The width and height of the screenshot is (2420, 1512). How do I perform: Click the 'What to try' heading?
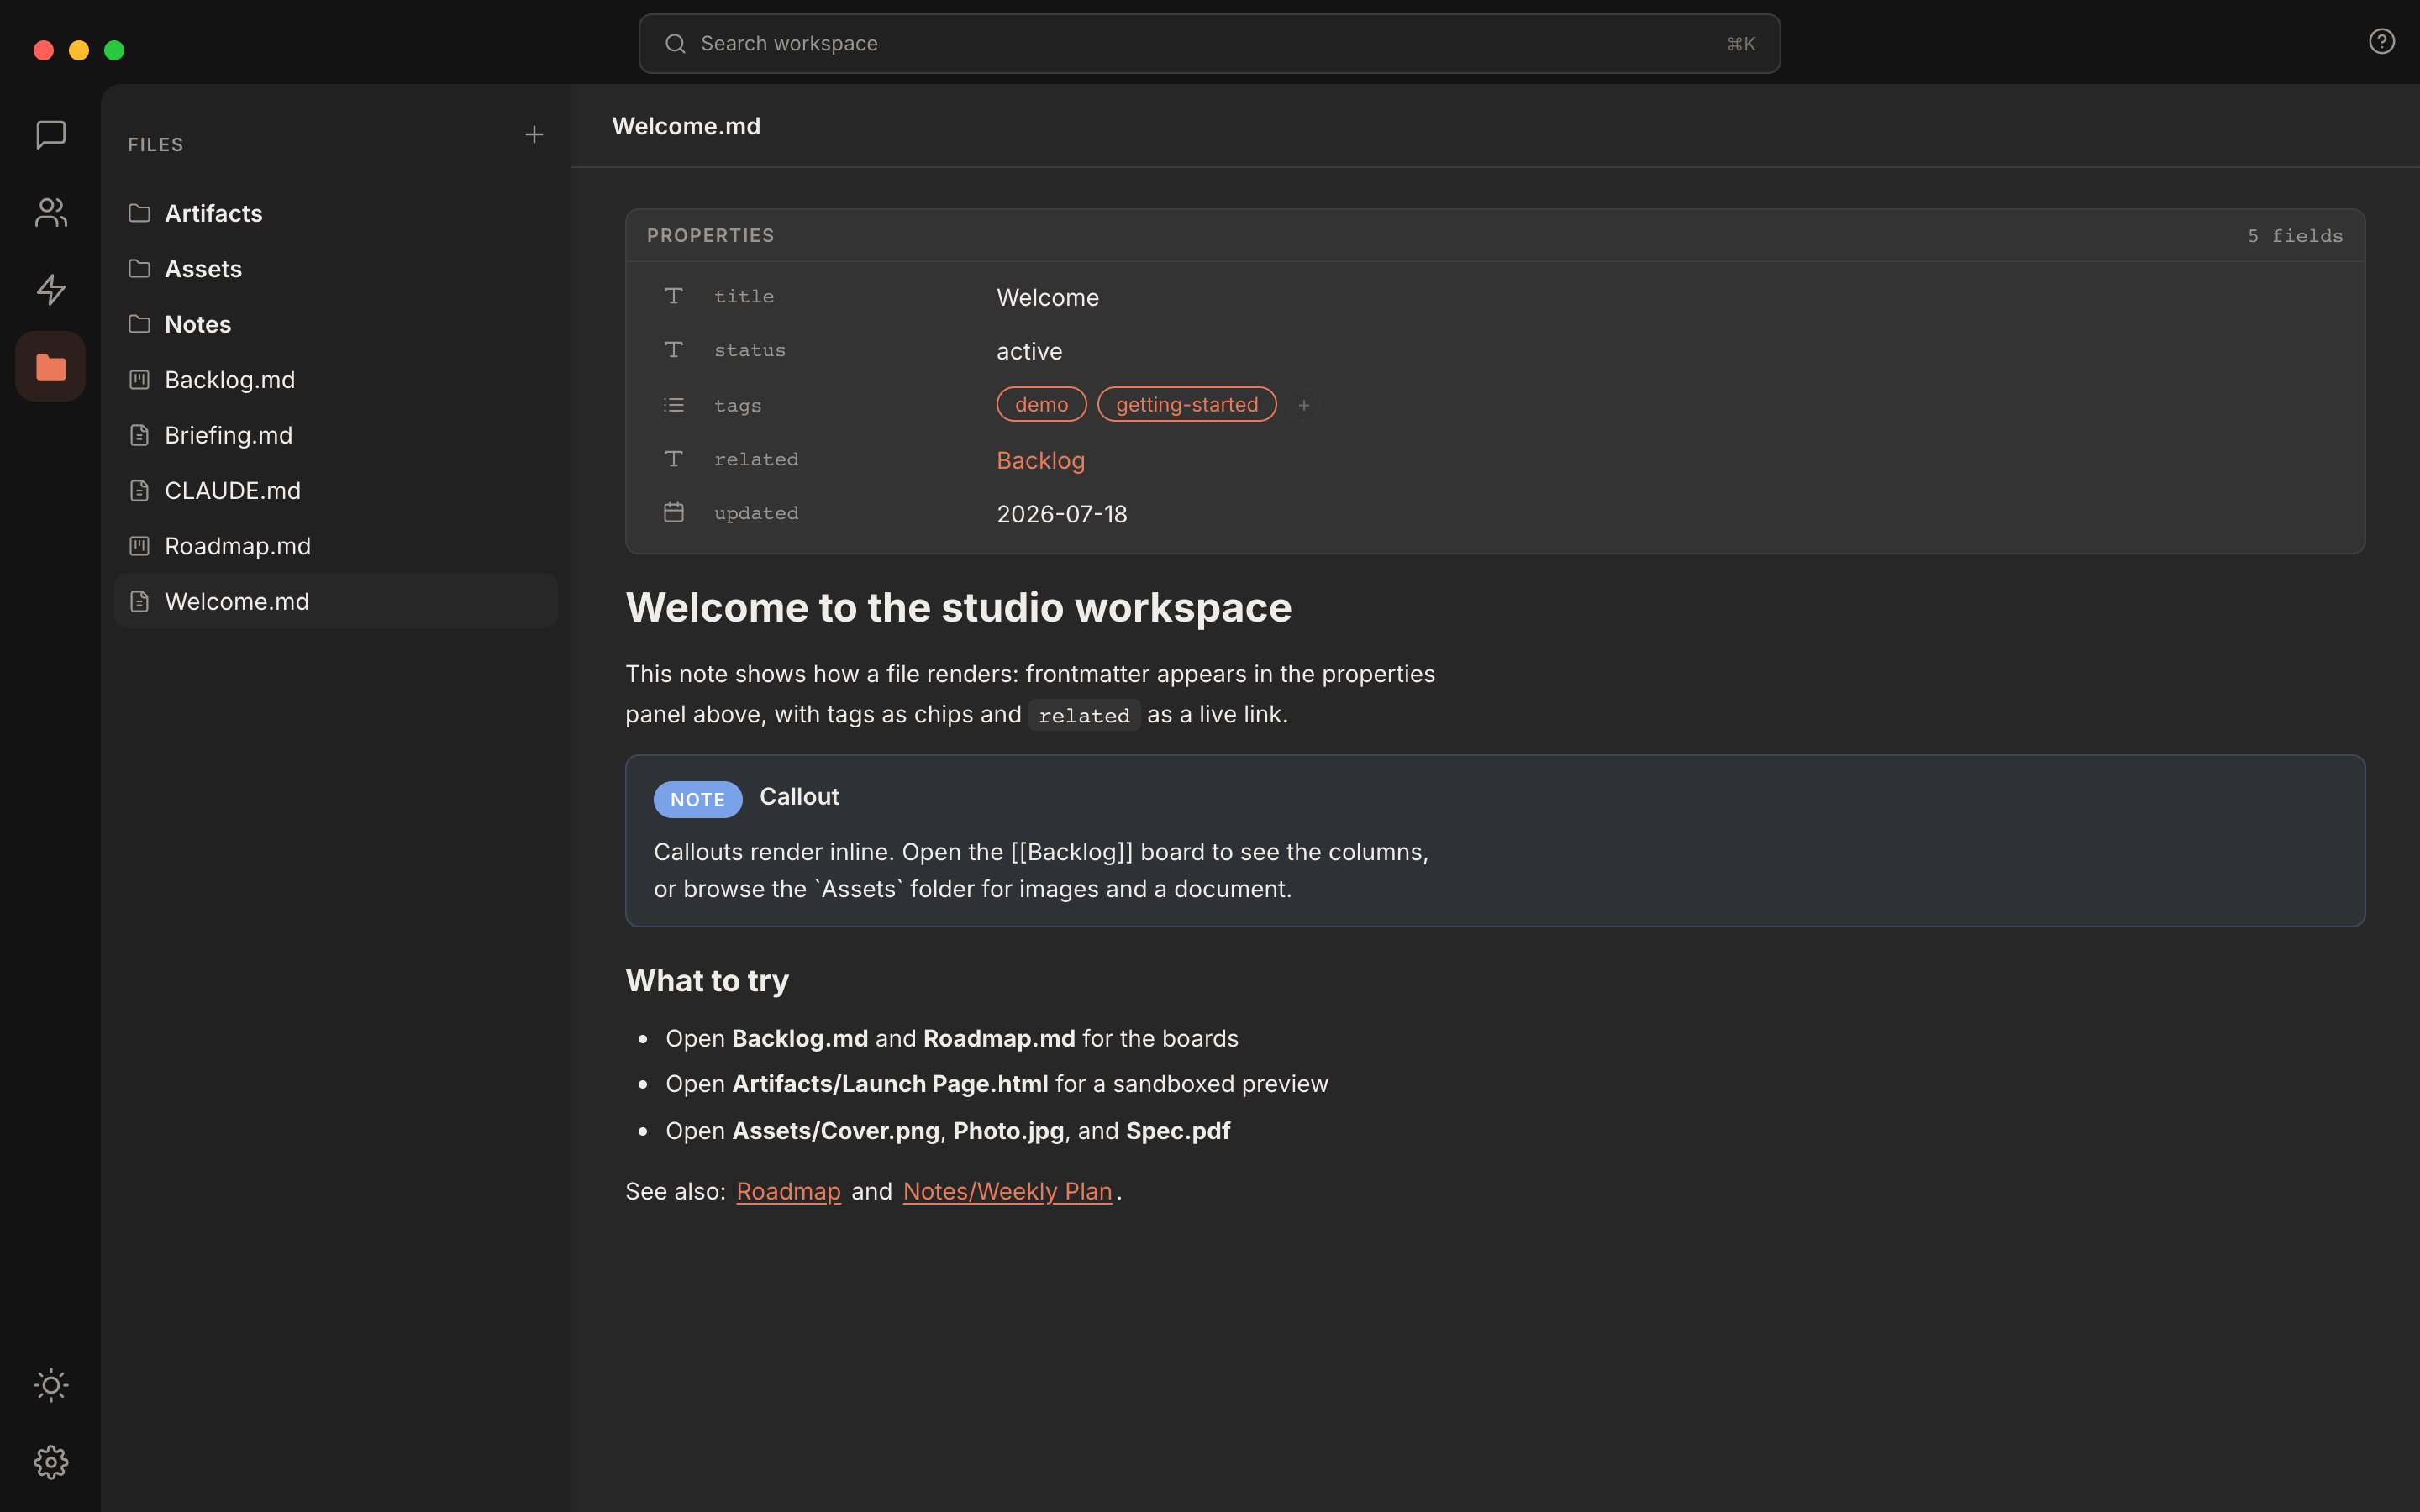(x=707, y=981)
